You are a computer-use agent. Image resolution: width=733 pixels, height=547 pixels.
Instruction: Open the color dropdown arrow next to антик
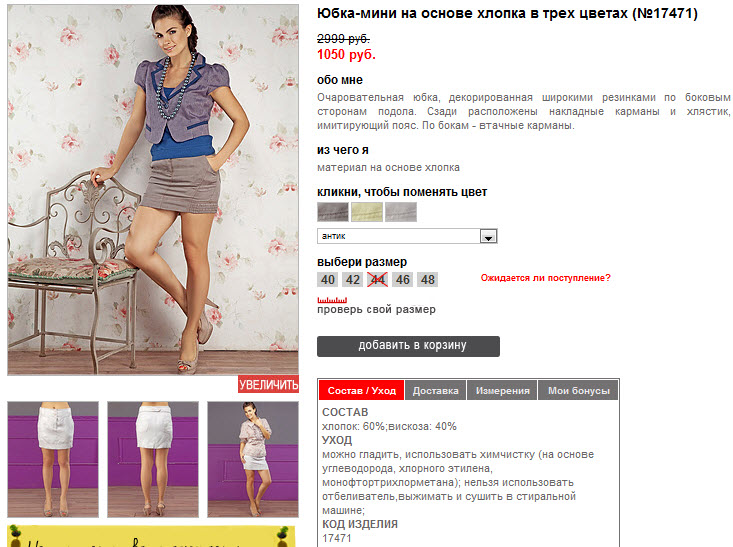(489, 236)
